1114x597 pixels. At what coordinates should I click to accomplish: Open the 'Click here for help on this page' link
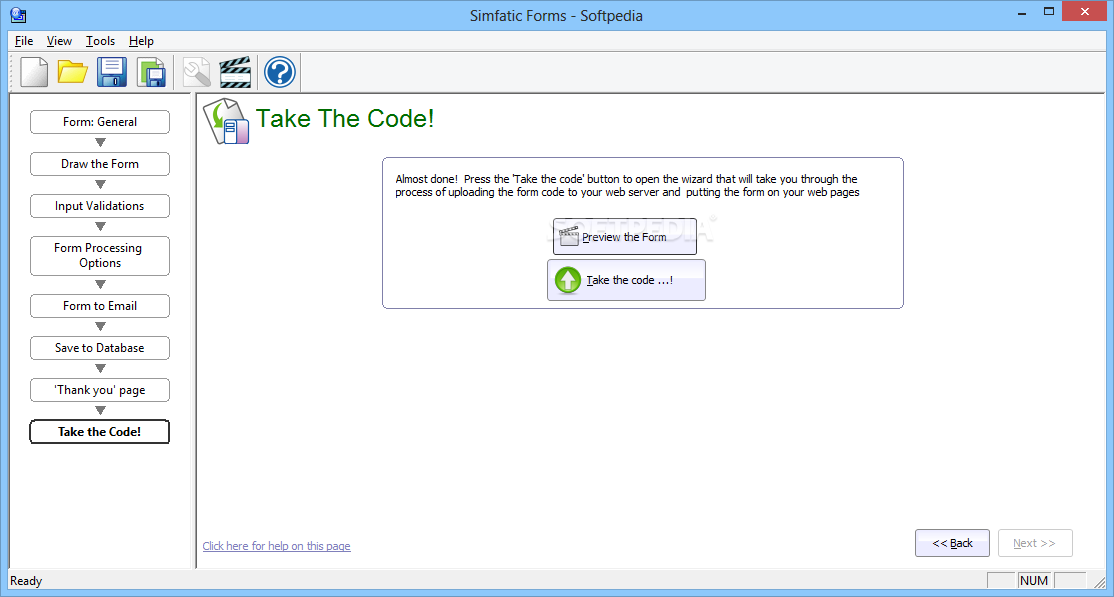coord(276,546)
